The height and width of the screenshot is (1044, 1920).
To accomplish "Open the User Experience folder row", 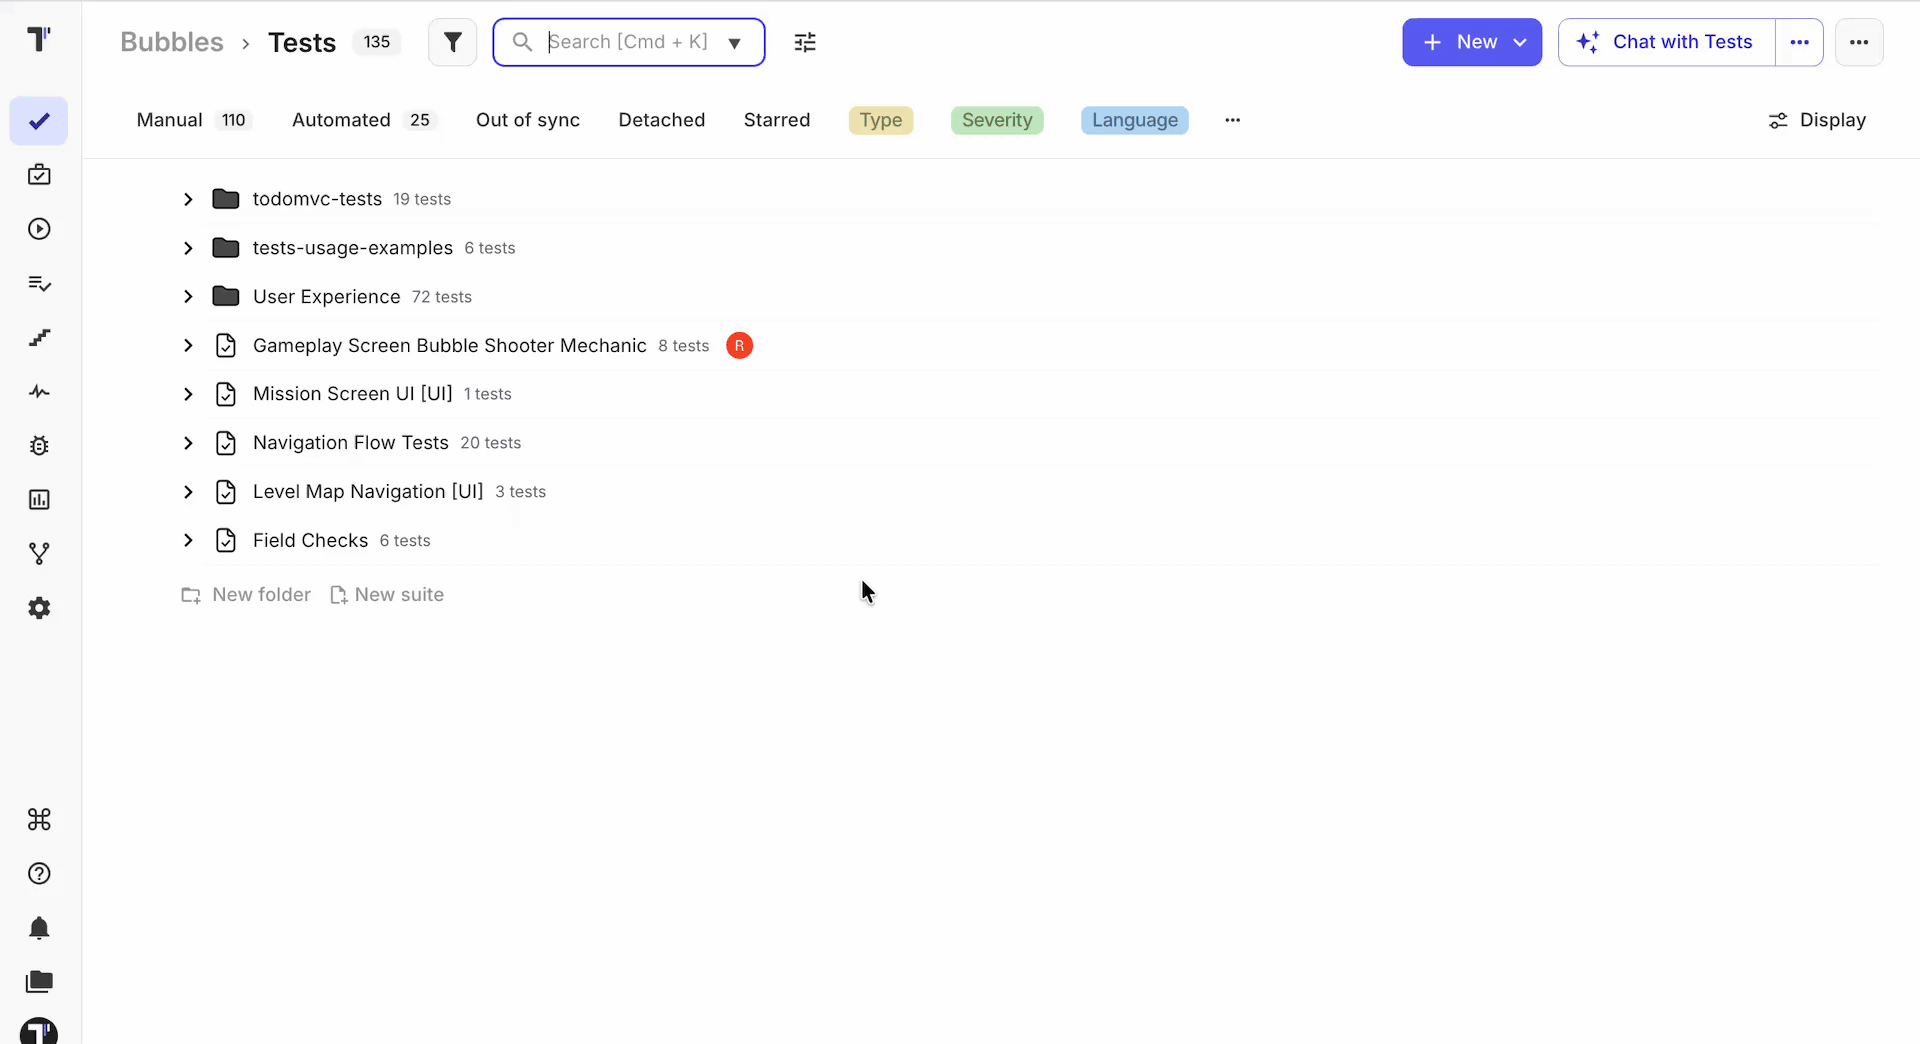I will (x=1028, y=297).
